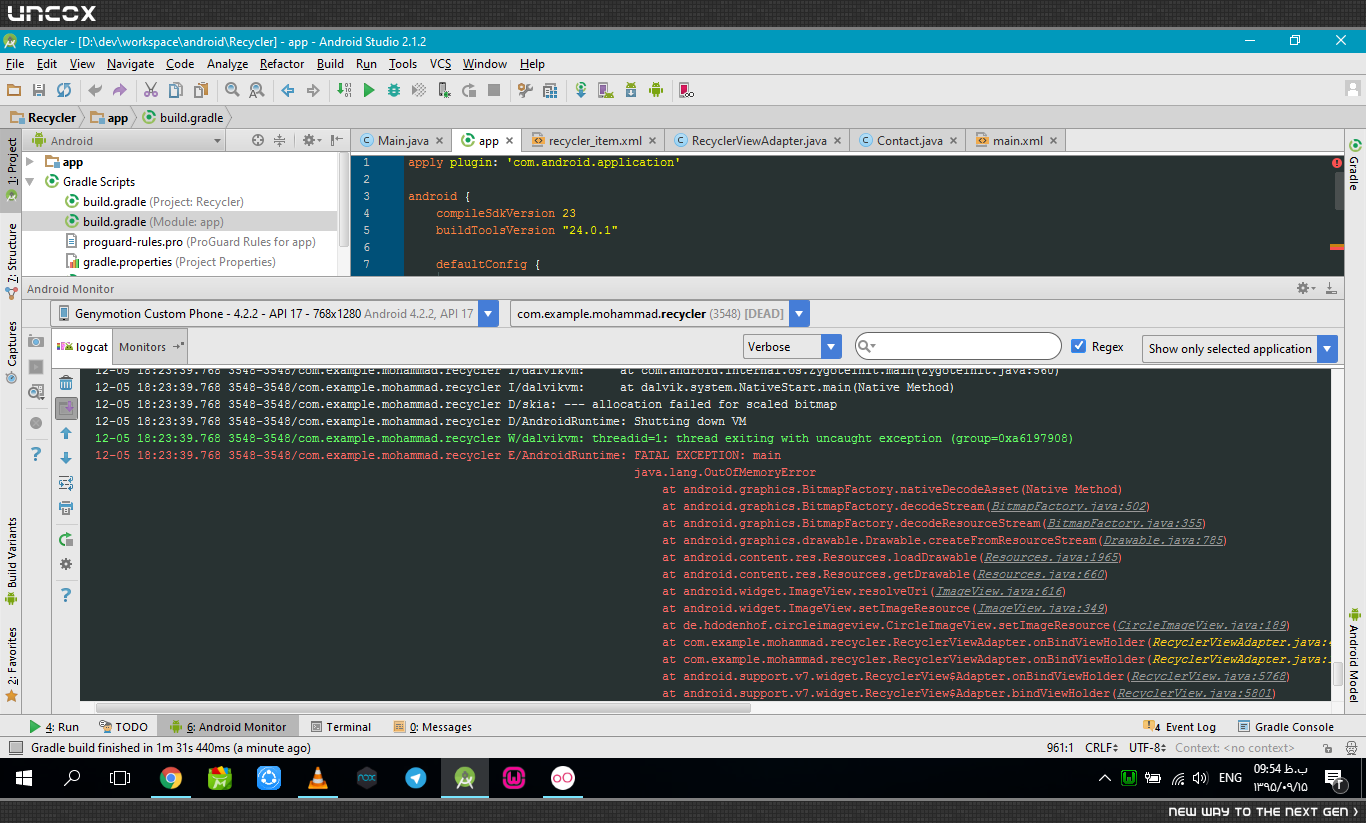Collapse the Gradle Scripts node
This screenshot has height=823, width=1366.
pyautogui.click(x=30, y=182)
